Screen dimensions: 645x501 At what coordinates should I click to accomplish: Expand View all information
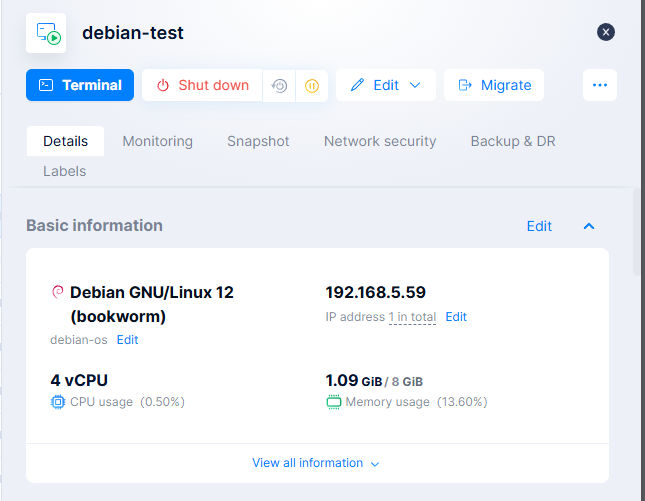[316, 463]
